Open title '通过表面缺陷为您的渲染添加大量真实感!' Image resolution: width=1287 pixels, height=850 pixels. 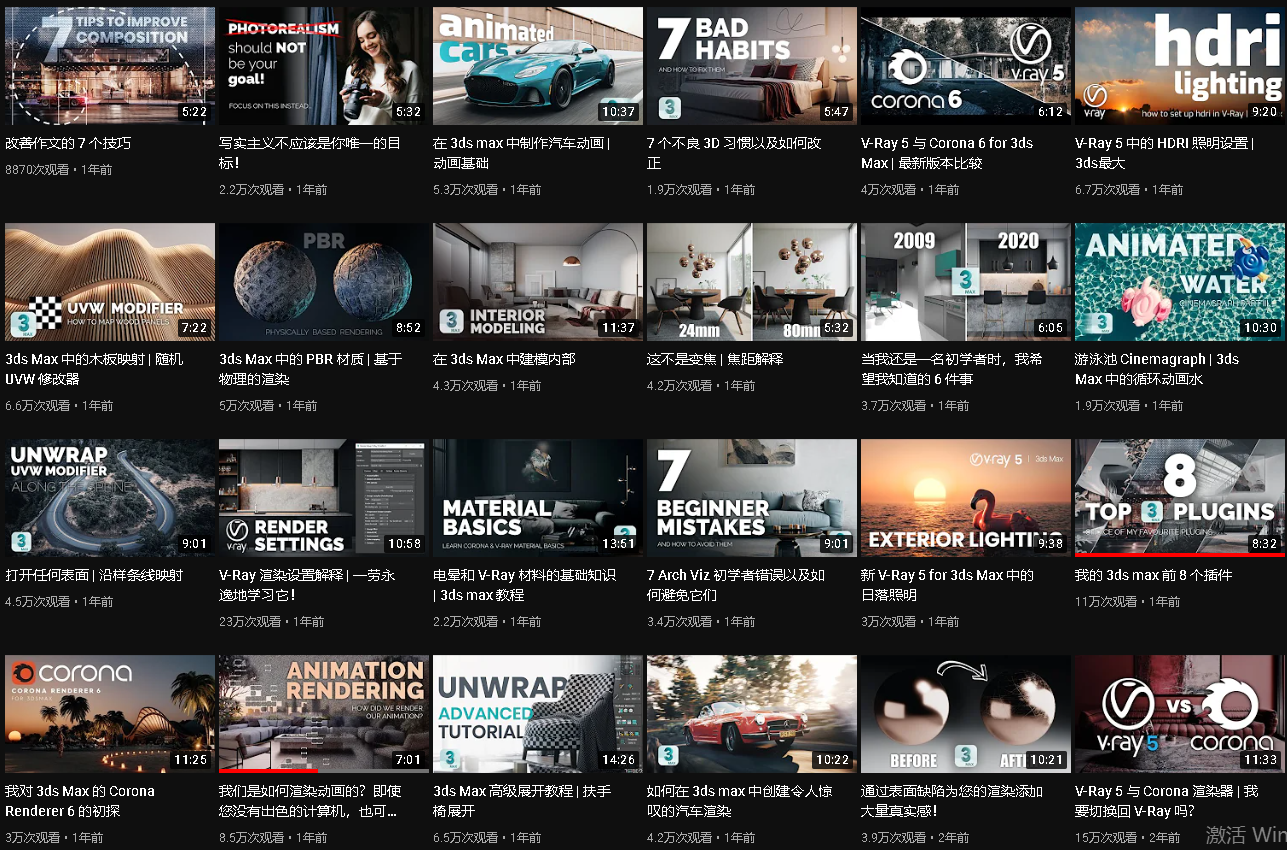(952, 801)
